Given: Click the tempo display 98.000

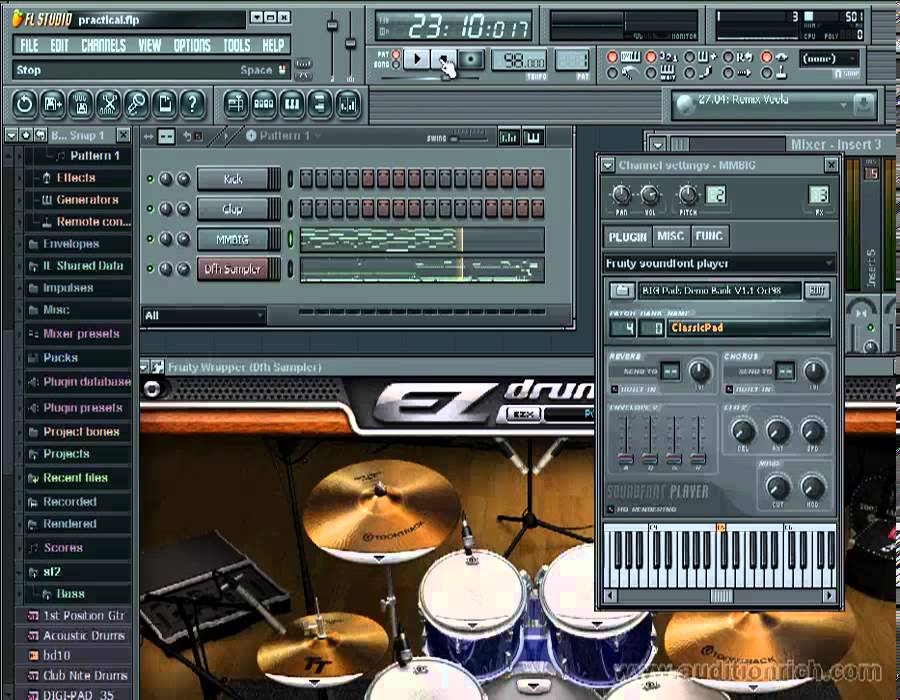Looking at the screenshot, I should 519,60.
